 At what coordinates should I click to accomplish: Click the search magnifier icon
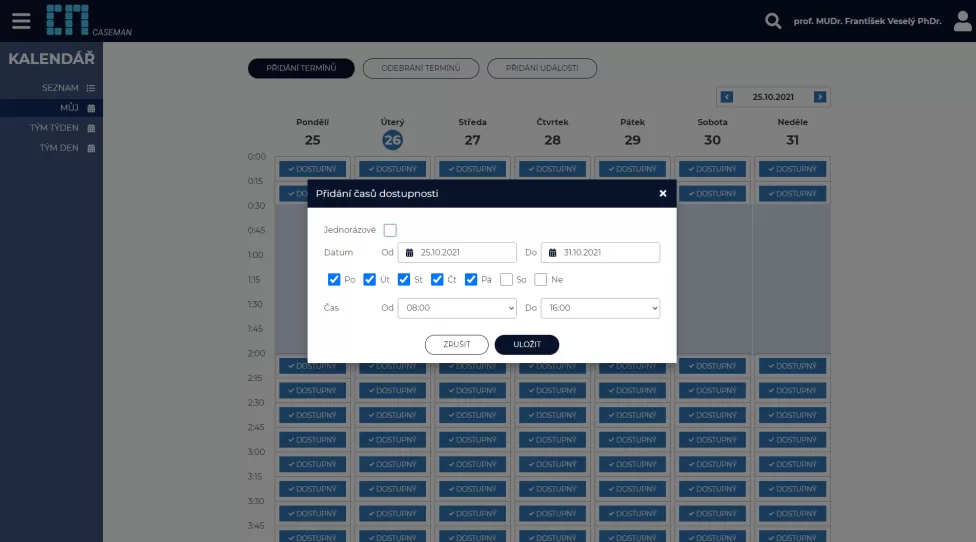[772, 21]
